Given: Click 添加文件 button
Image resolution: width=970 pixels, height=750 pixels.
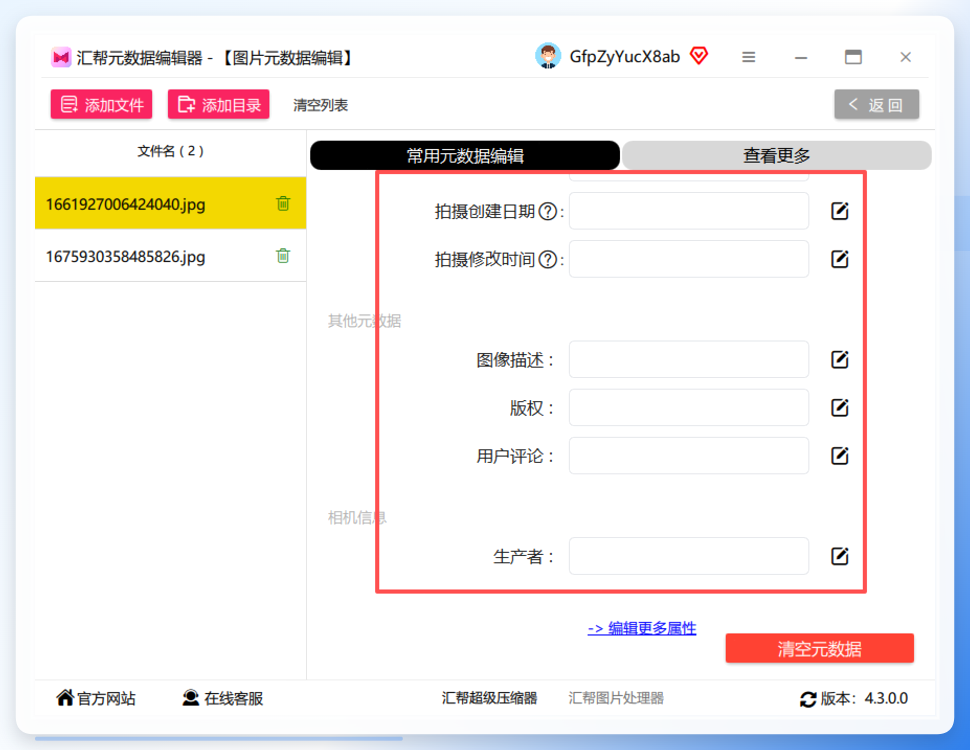Looking at the screenshot, I should pos(101,104).
